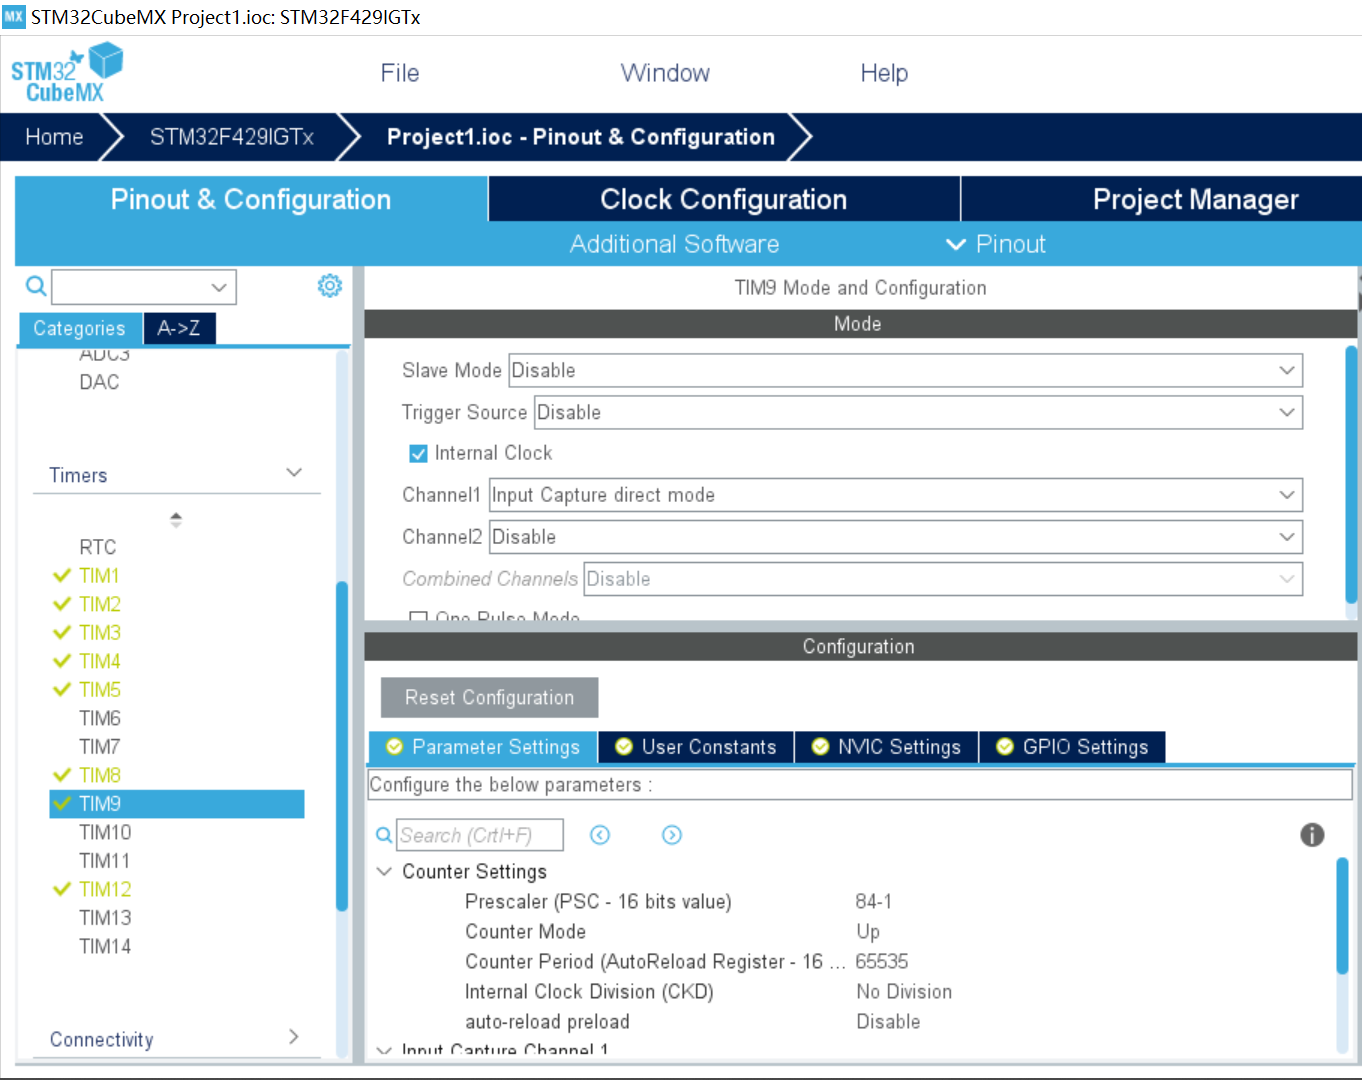Select TIM1 in the Timers list
Image resolution: width=1362 pixels, height=1080 pixels.
[x=99, y=576]
